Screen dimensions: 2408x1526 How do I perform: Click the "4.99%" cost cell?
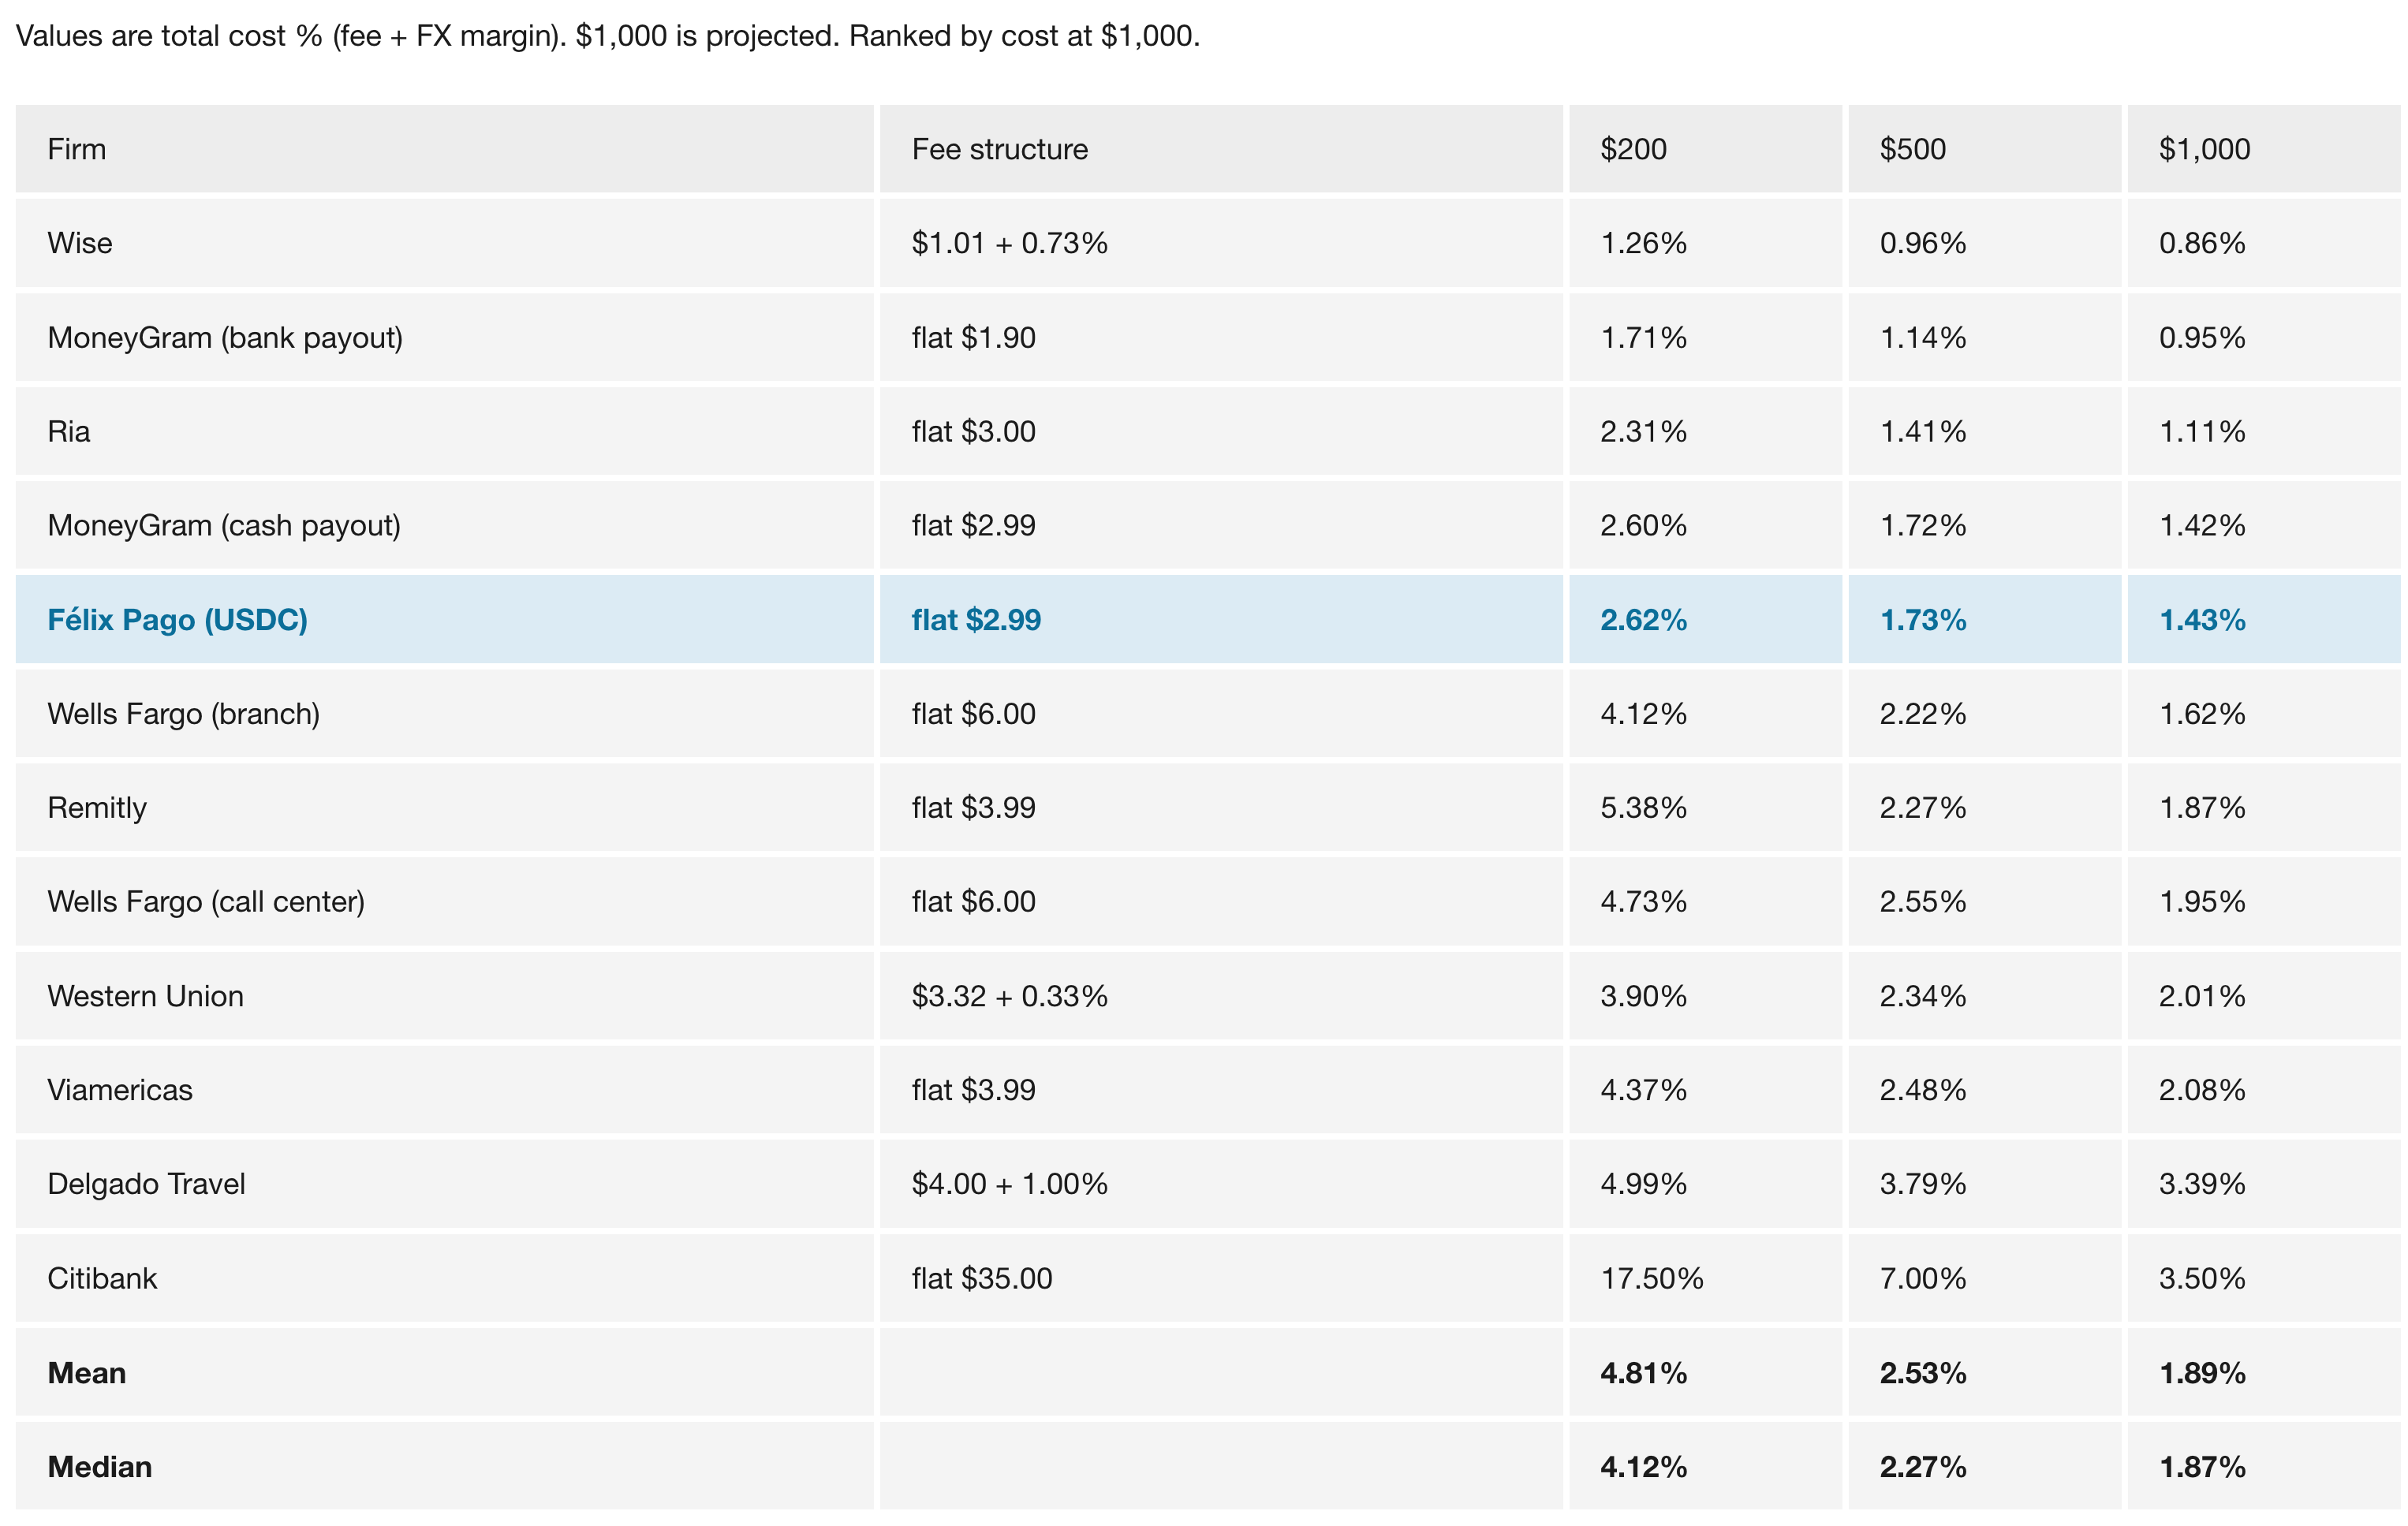click(1705, 1184)
